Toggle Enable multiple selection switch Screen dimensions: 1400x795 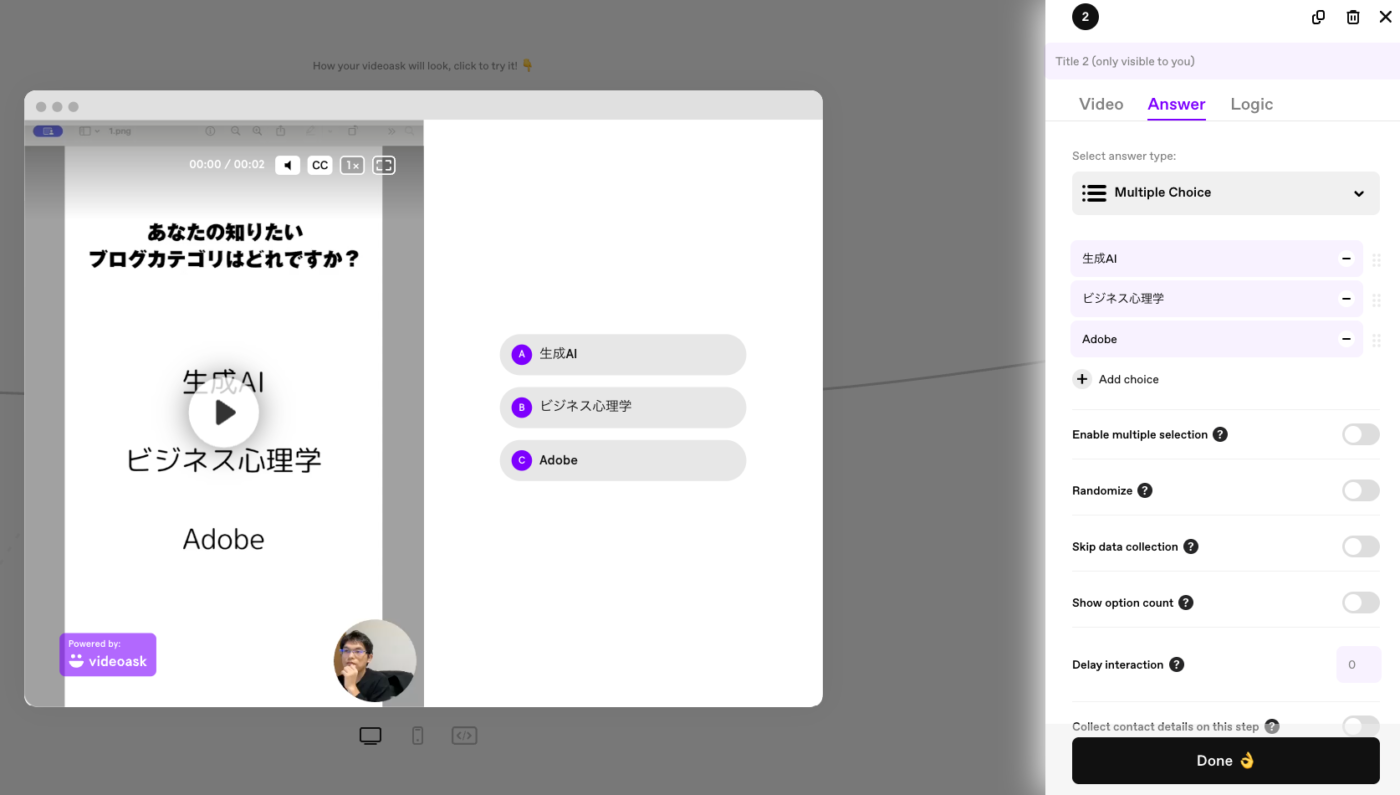tap(1360, 434)
